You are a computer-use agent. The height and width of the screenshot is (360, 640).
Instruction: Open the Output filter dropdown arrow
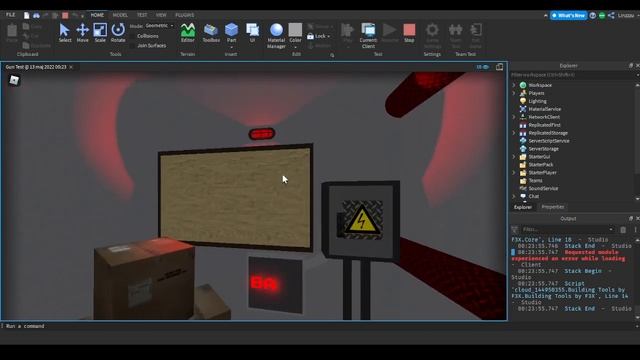[x=611, y=229]
